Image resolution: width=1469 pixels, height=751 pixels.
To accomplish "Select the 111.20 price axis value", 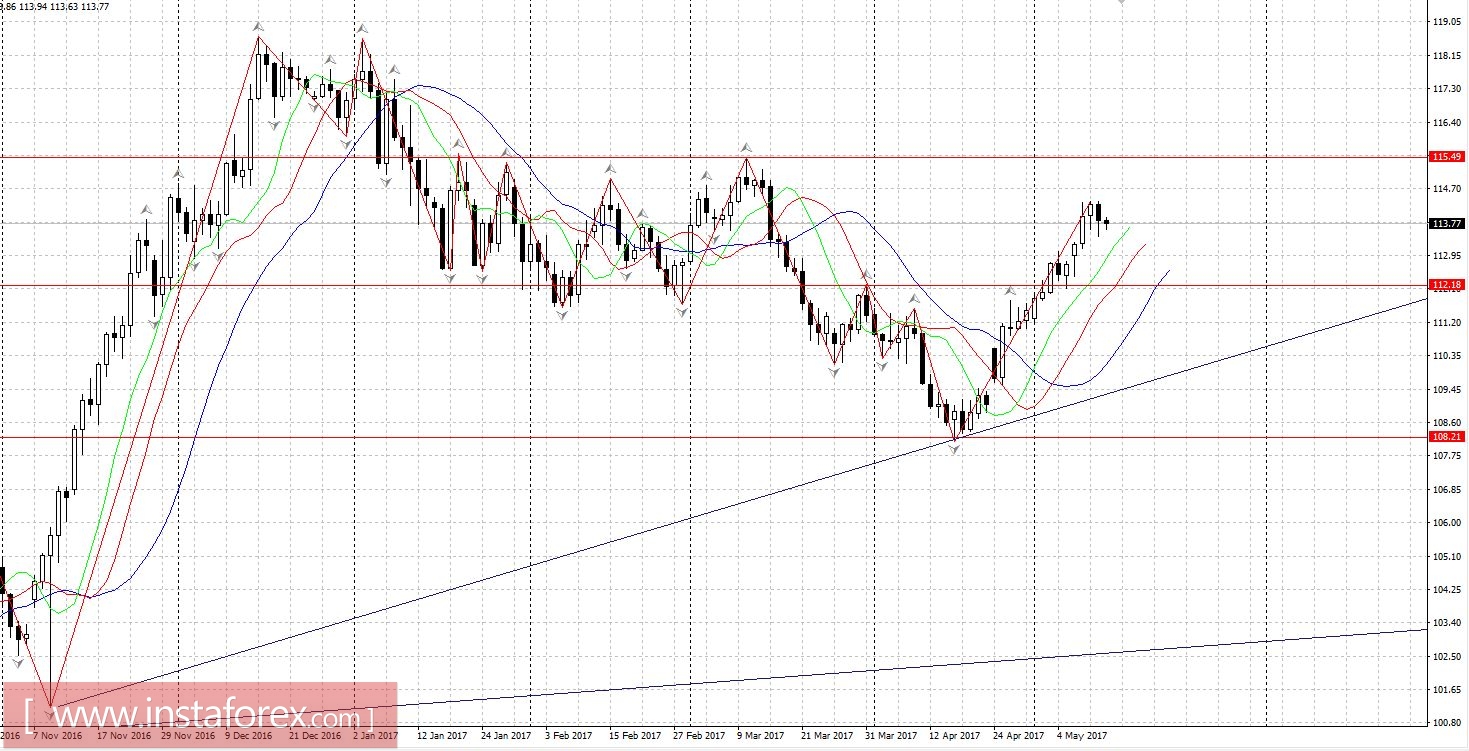I will (1446, 322).
